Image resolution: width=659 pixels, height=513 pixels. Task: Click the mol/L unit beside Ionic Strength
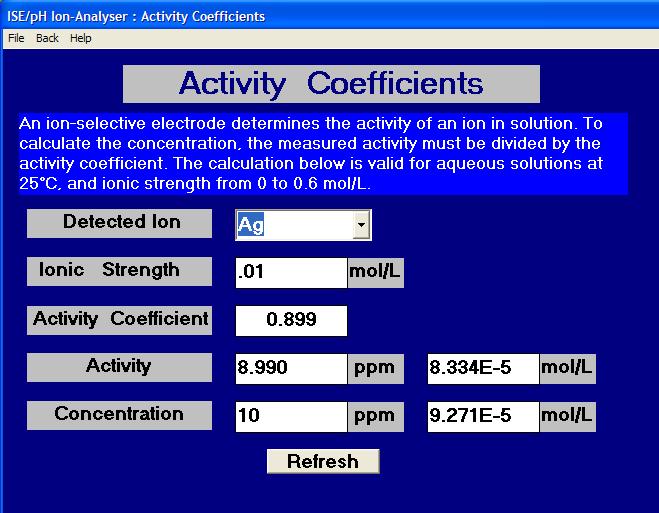375,273
